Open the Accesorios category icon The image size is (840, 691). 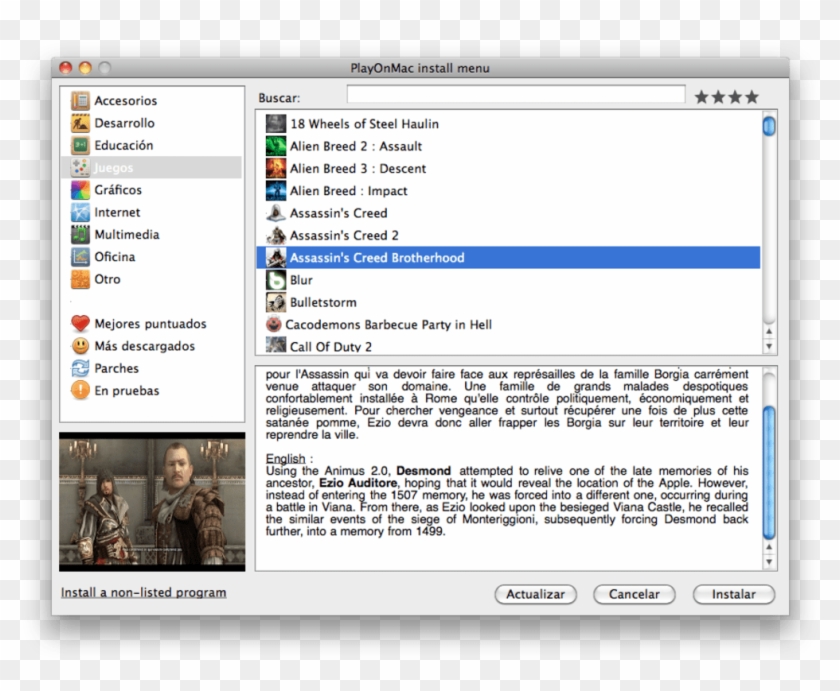[x=80, y=101]
